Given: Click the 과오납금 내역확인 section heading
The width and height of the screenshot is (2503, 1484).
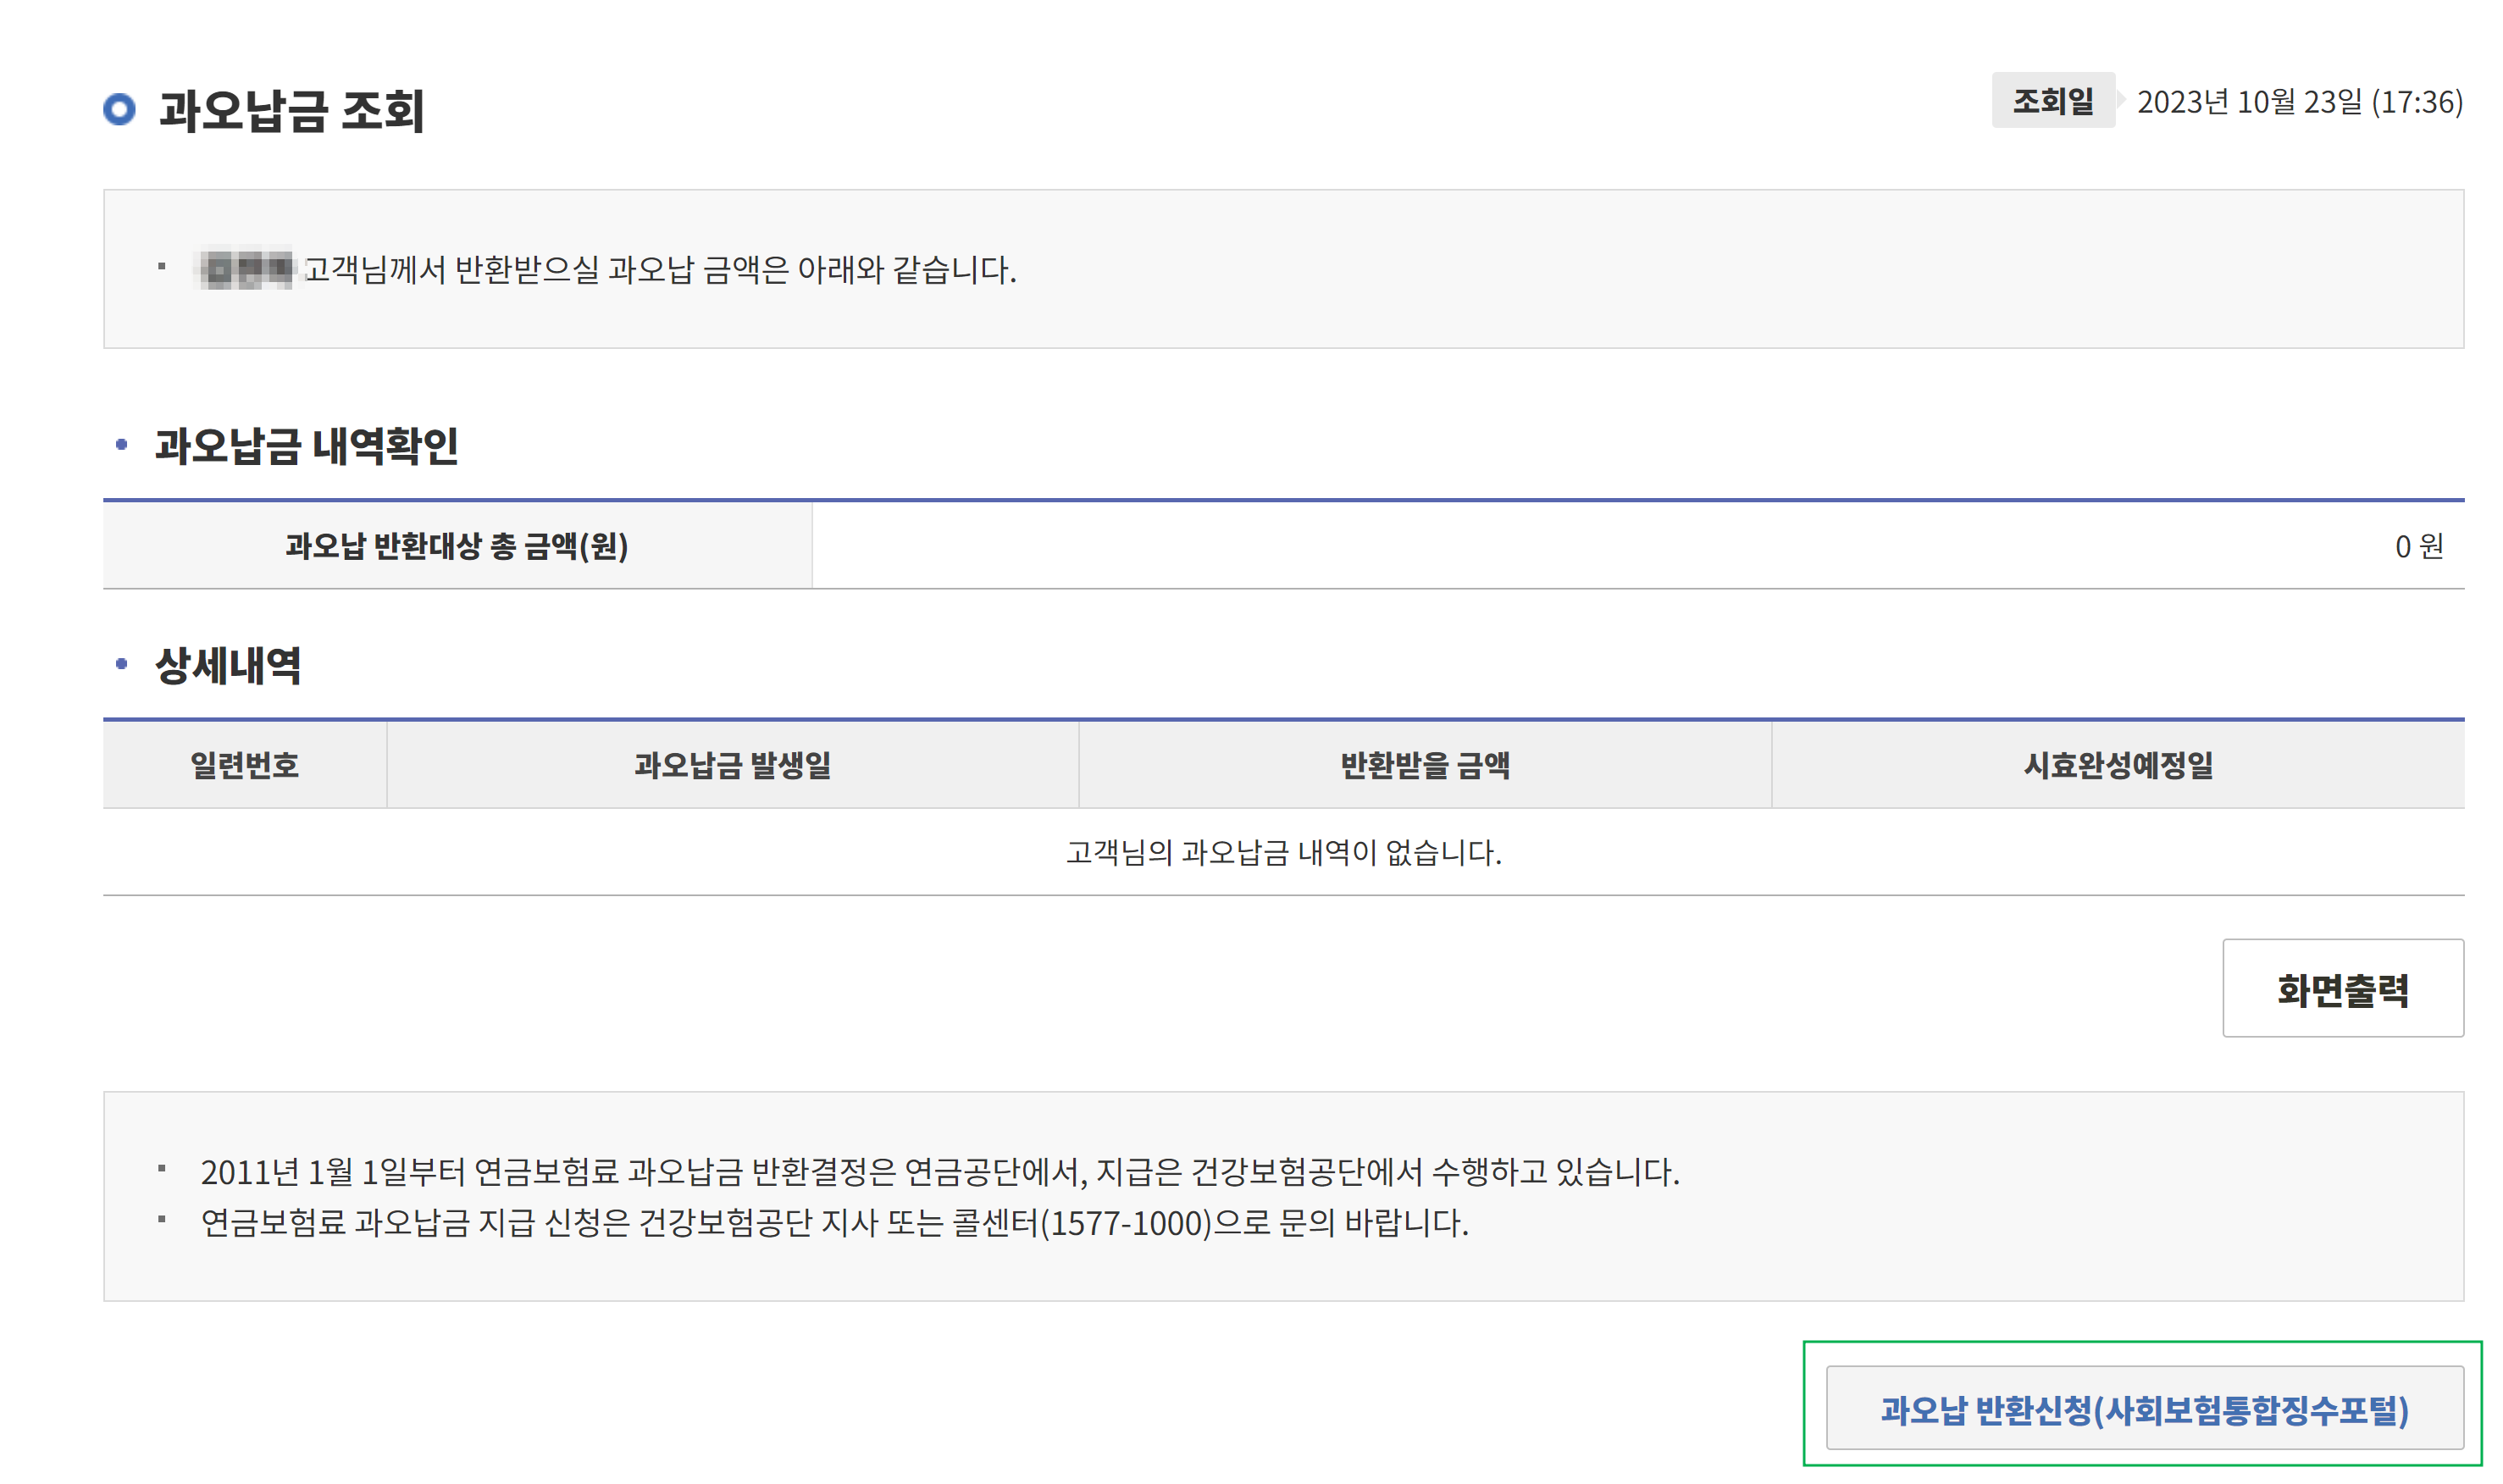Looking at the screenshot, I should pyautogui.click(x=306, y=446).
